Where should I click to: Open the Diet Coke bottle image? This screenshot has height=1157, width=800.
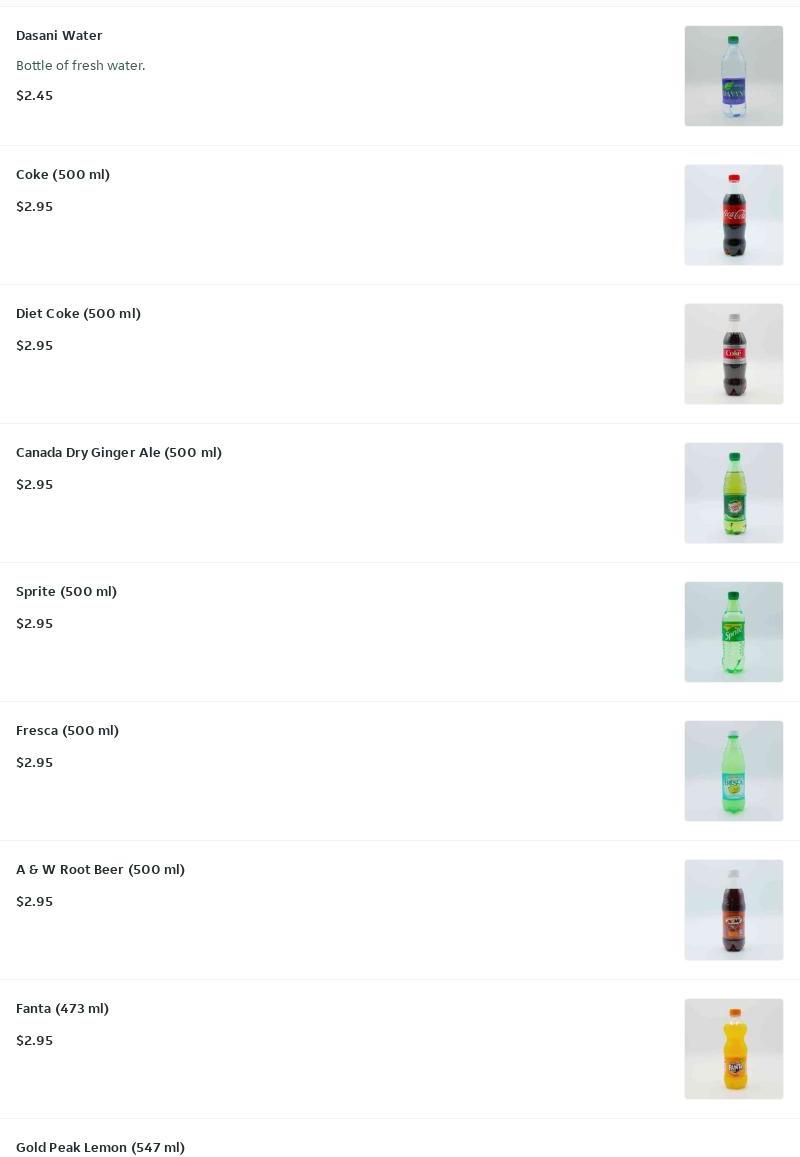click(x=734, y=354)
